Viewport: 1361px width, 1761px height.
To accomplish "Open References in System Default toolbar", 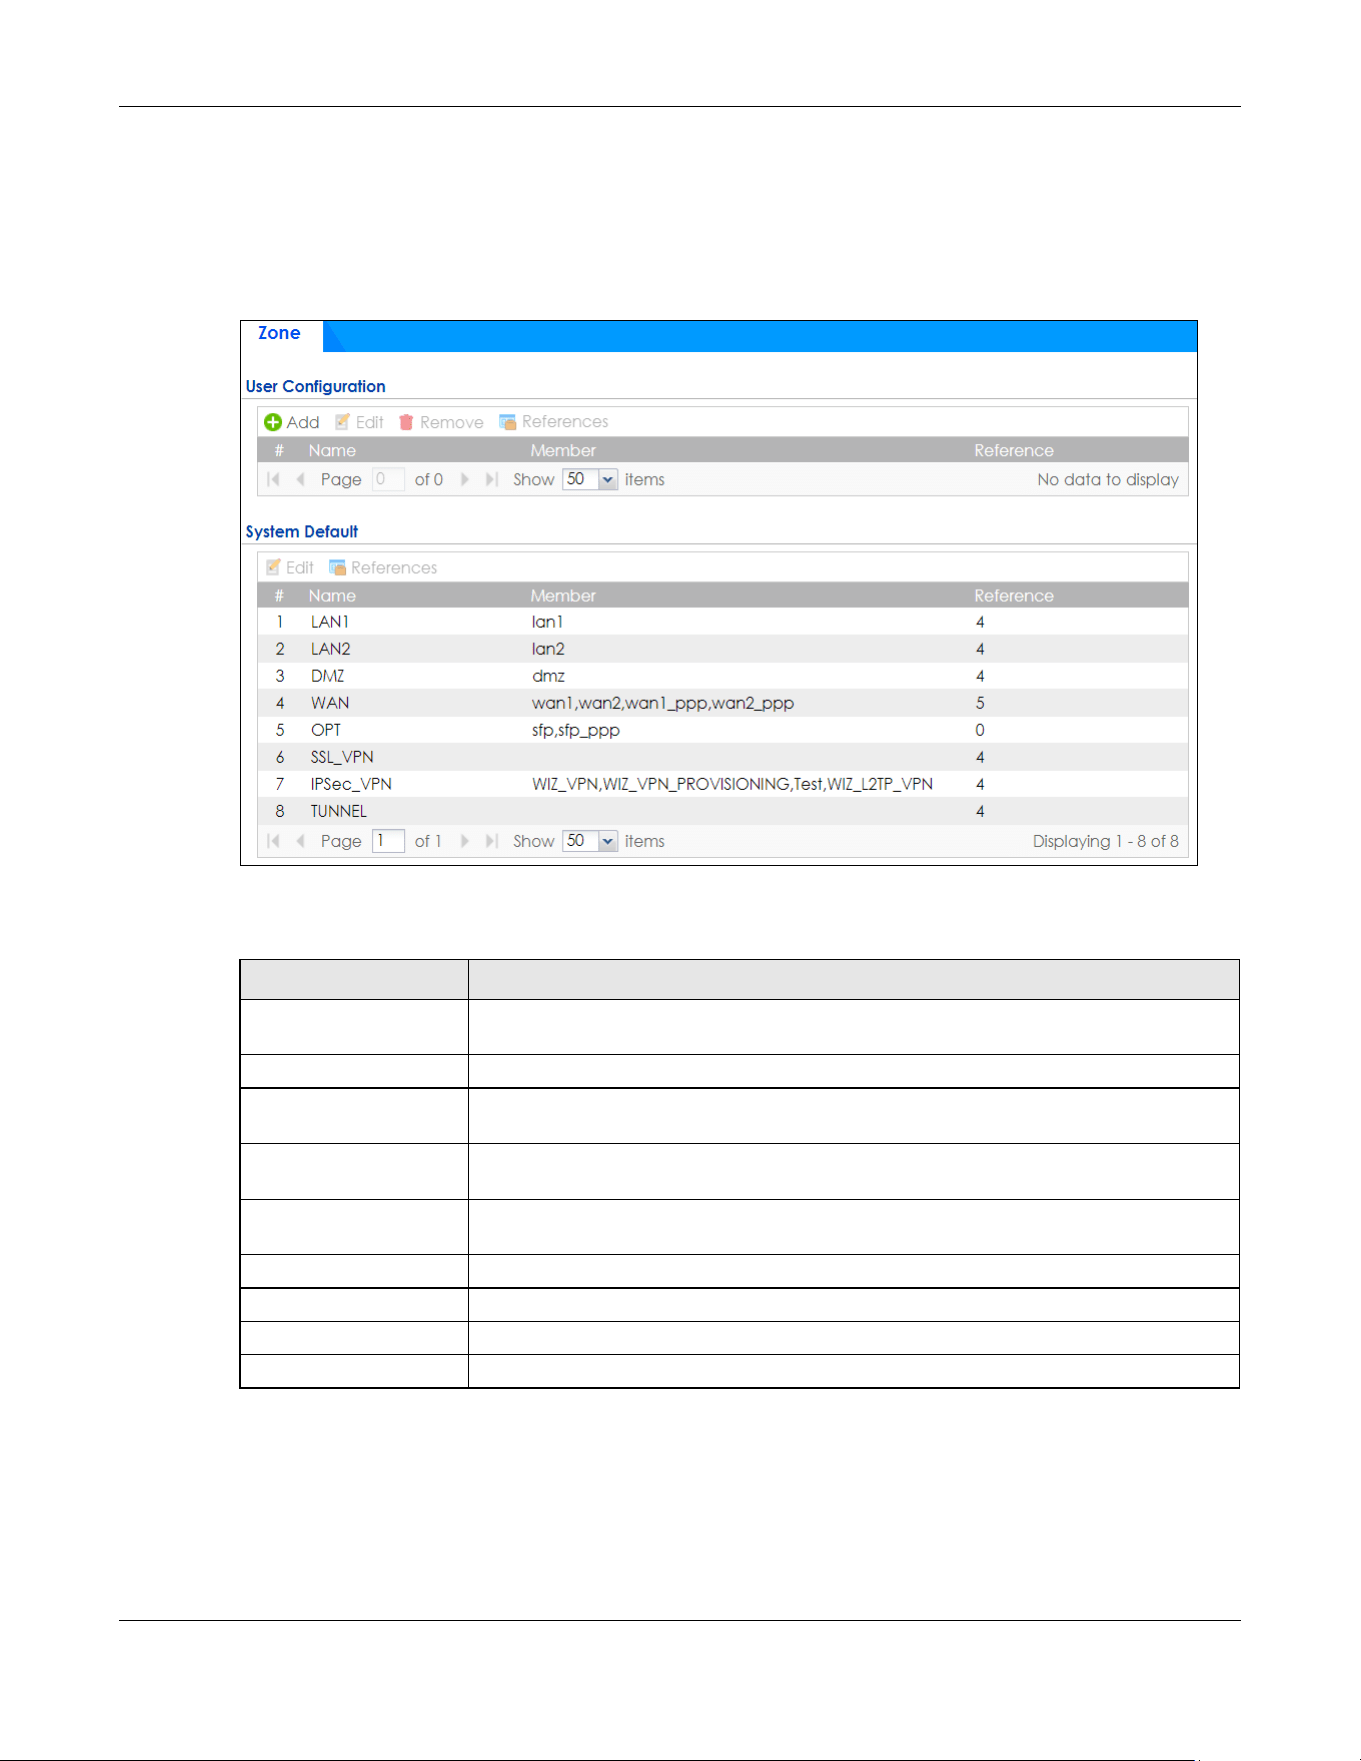I will (x=383, y=567).
